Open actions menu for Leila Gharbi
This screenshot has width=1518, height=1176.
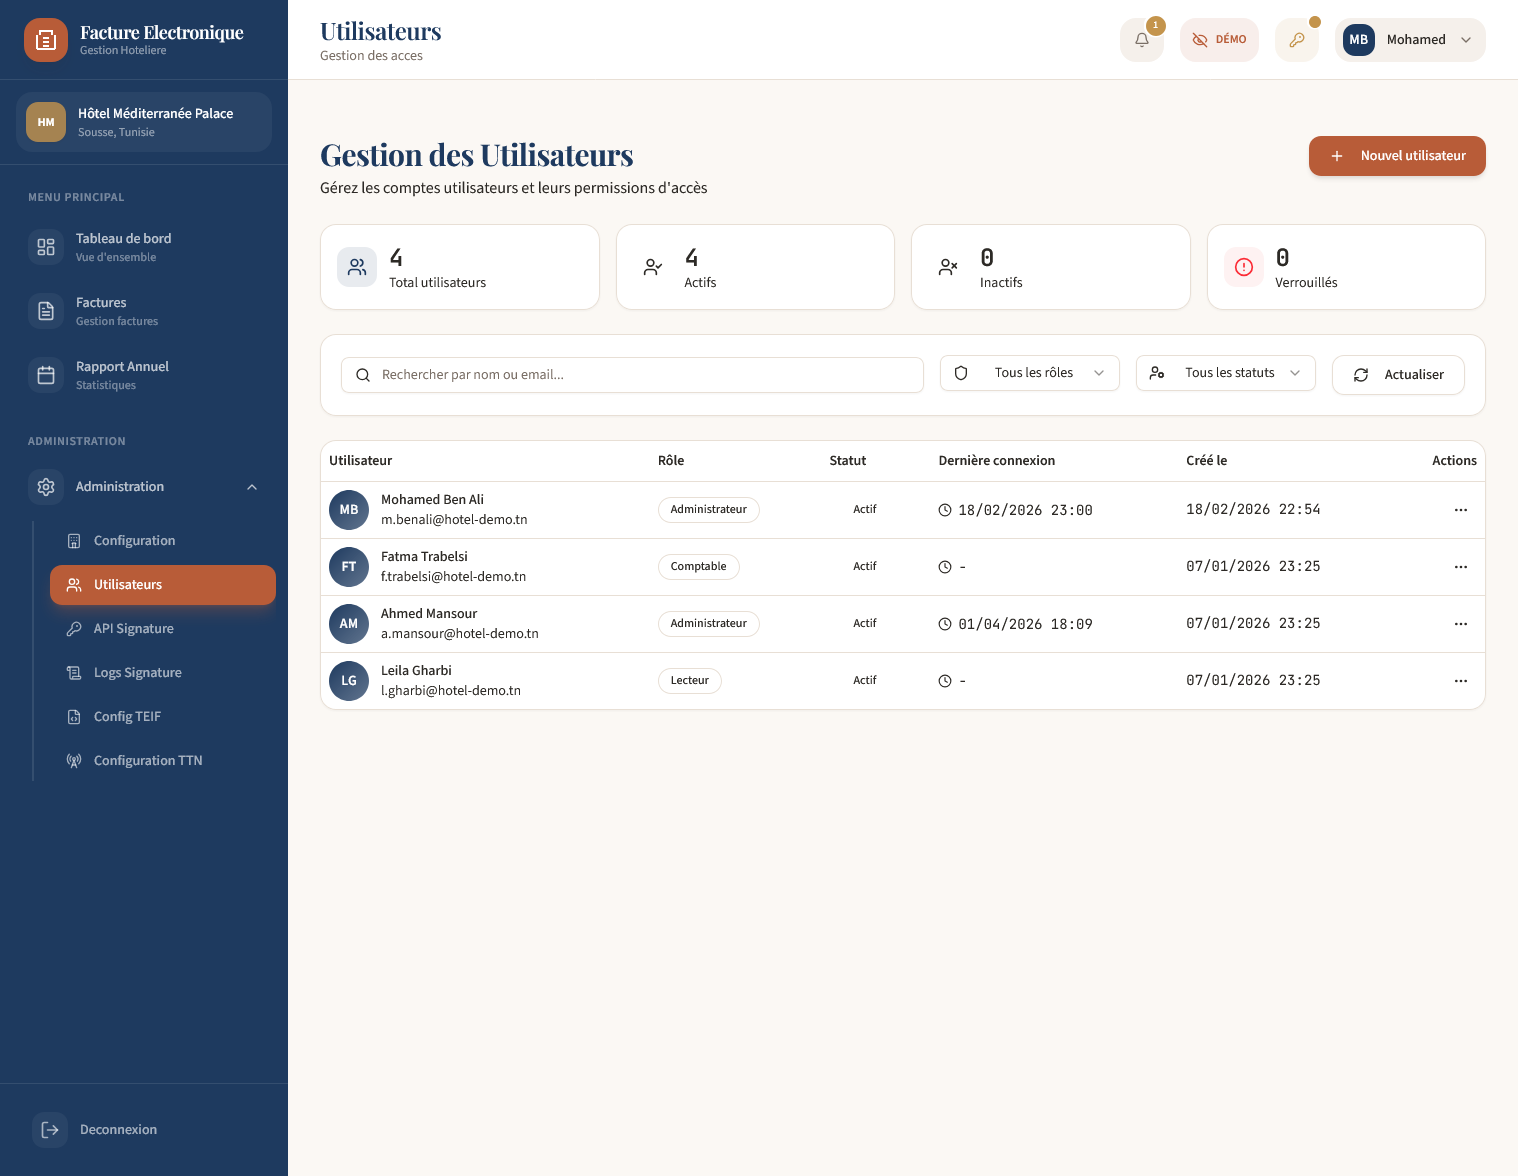point(1460,681)
